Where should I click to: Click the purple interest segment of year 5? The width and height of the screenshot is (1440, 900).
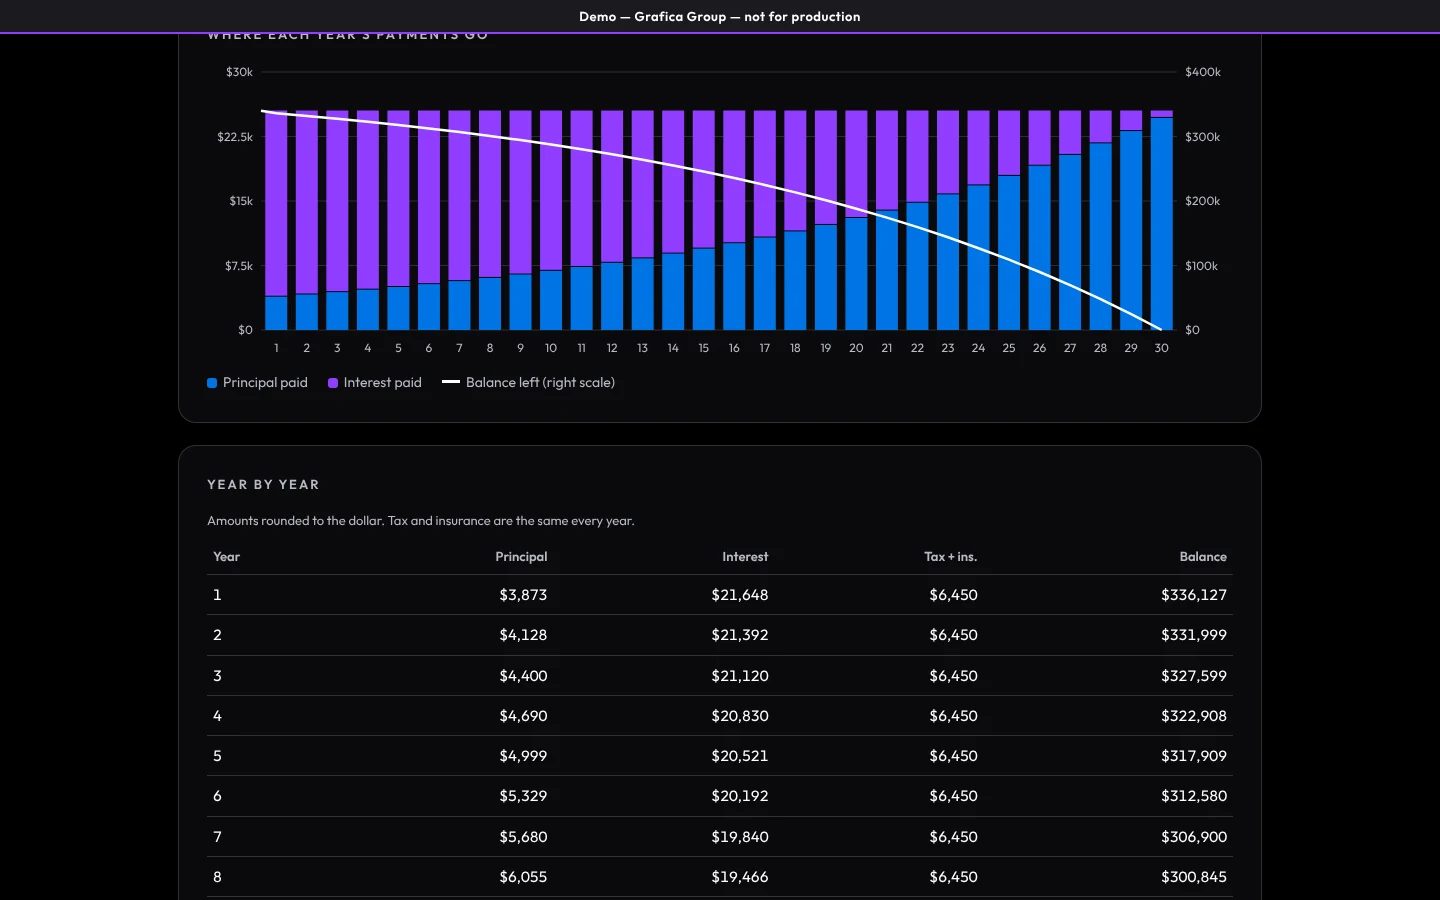pos(398,199)
